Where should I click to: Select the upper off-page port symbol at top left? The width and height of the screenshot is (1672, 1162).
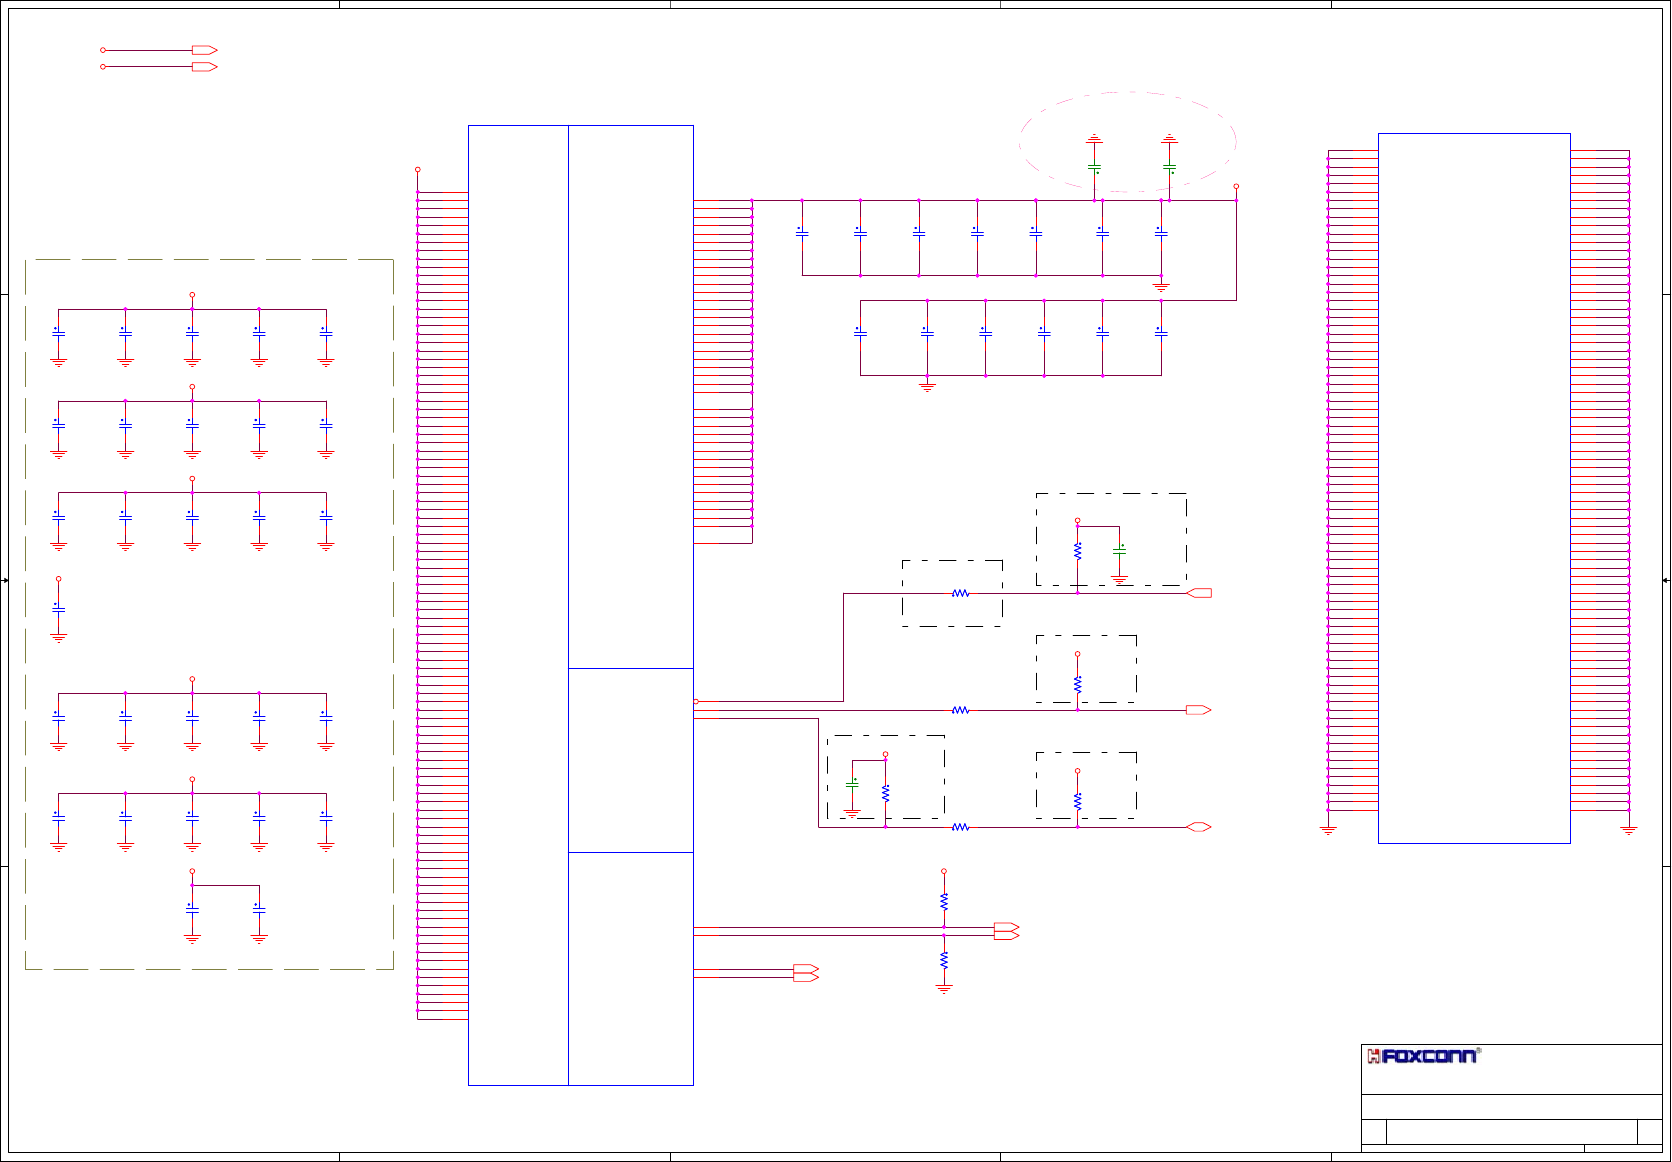204,50
